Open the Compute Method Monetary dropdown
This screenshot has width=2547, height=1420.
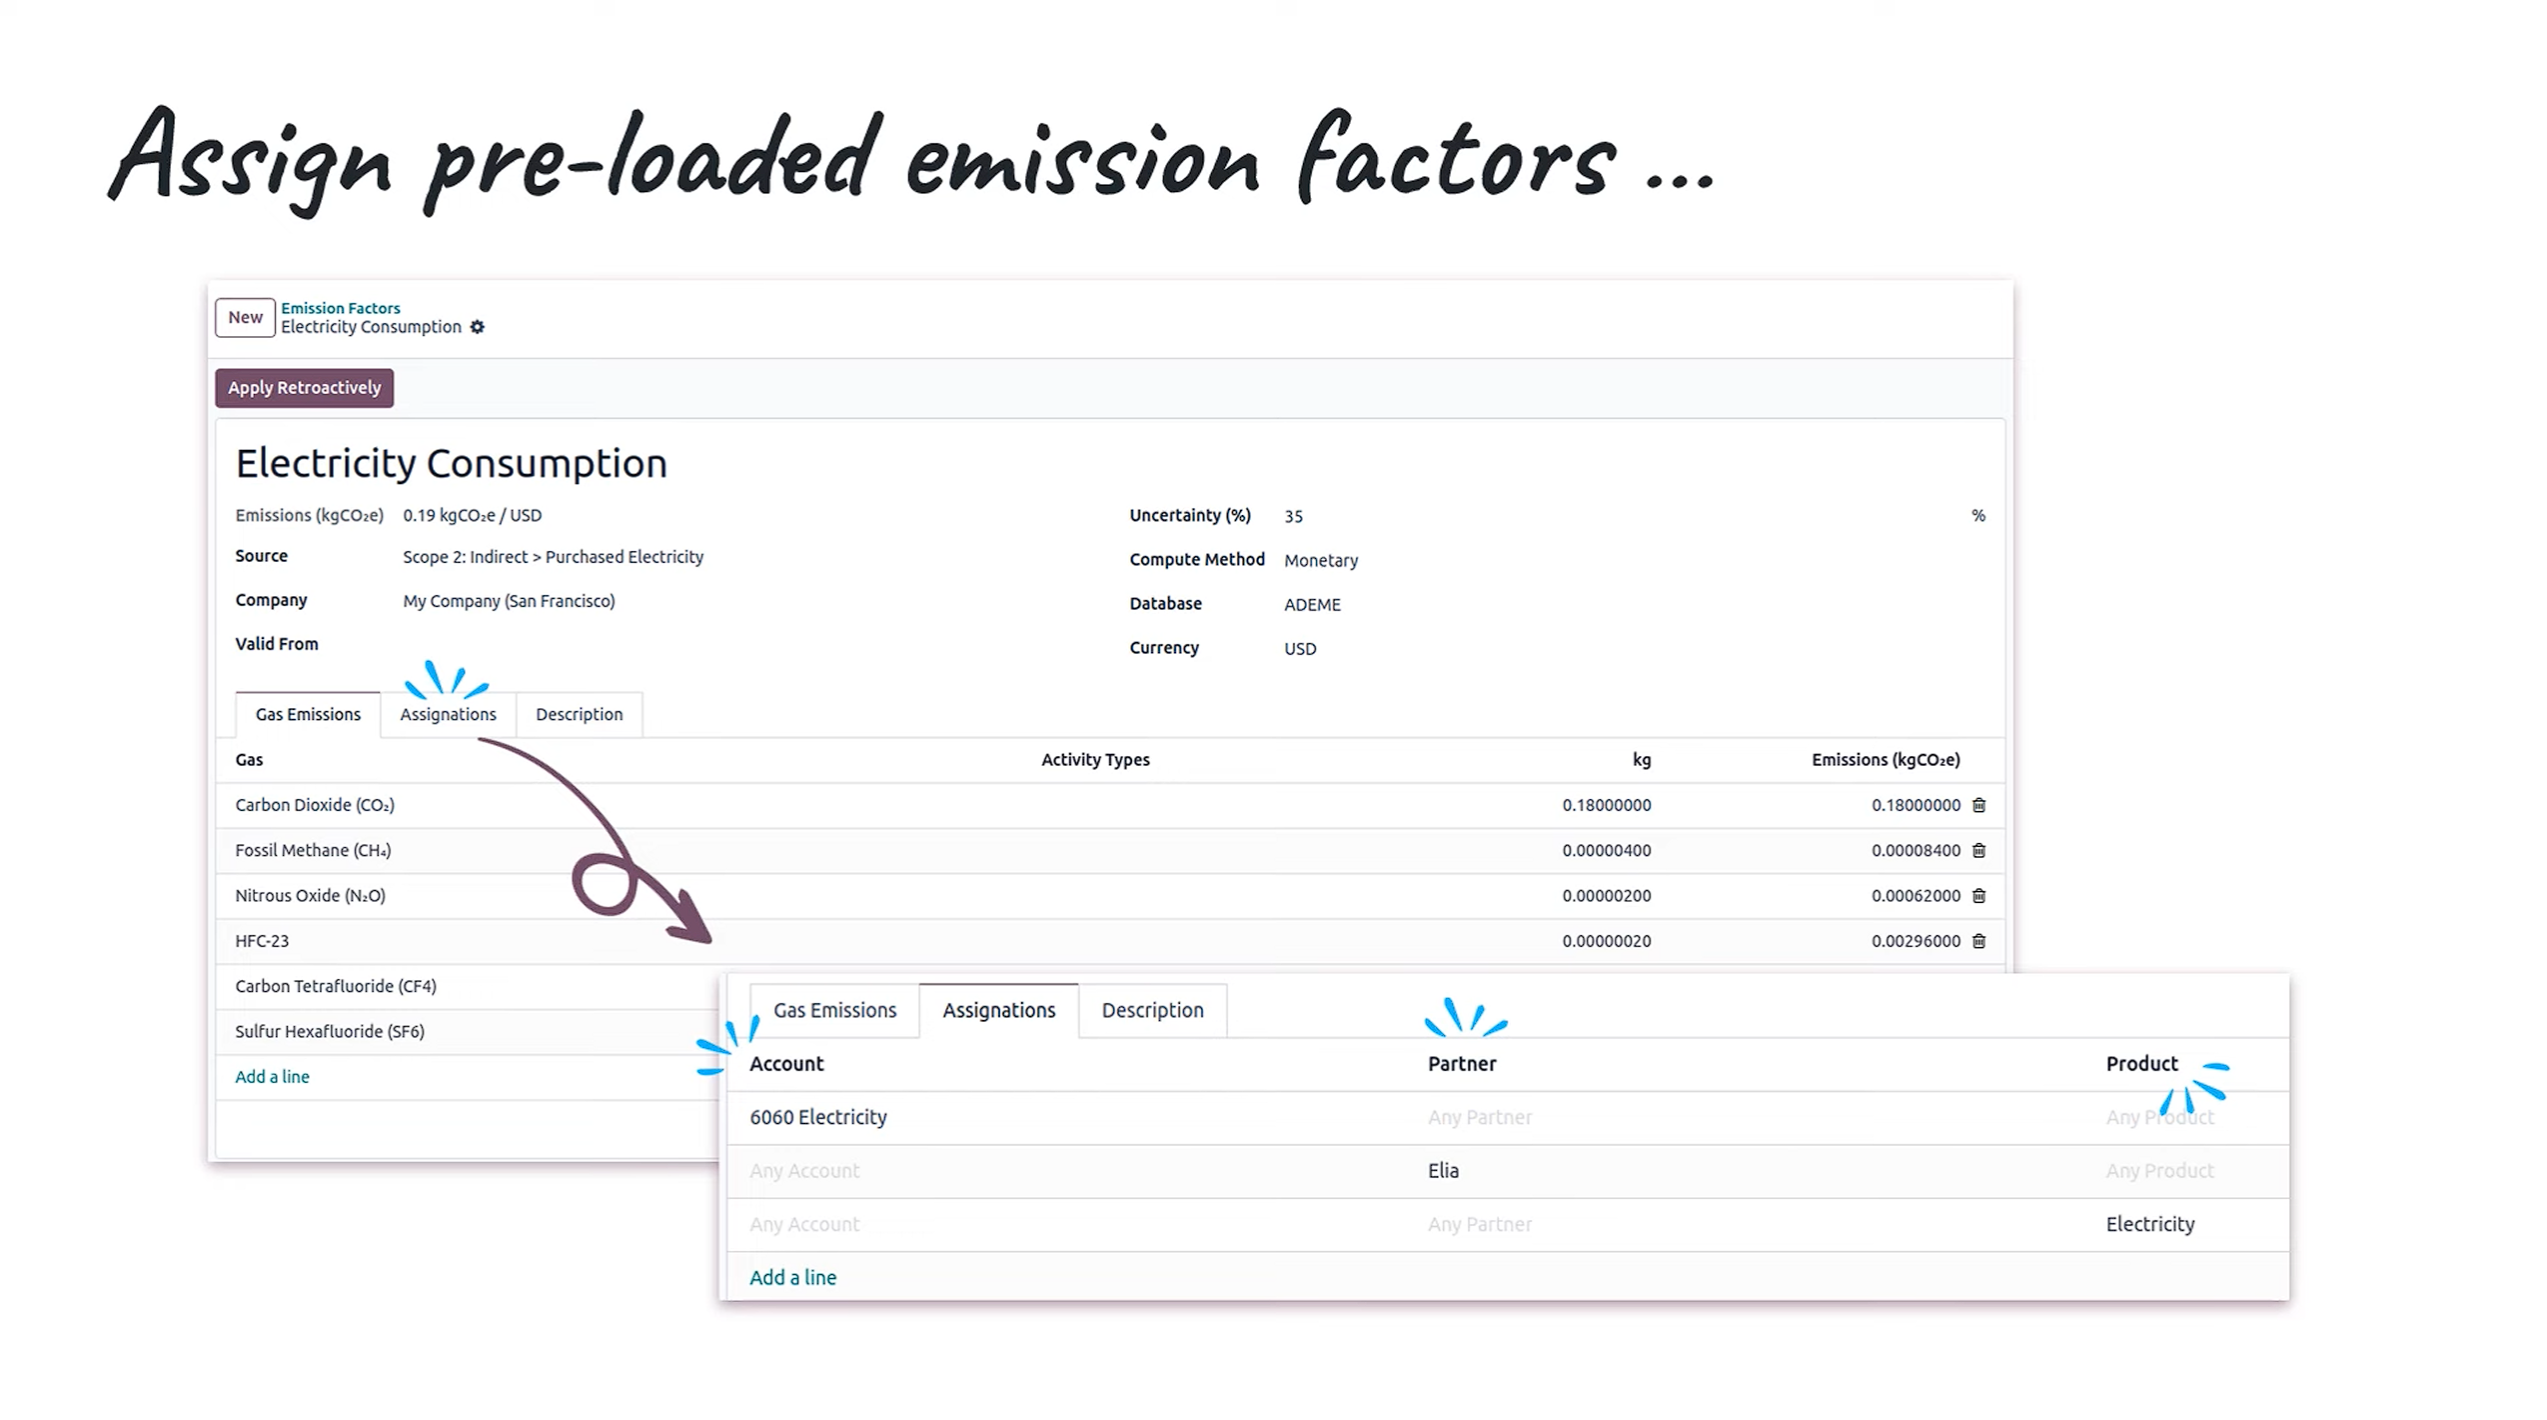(x=1321, y=560)
